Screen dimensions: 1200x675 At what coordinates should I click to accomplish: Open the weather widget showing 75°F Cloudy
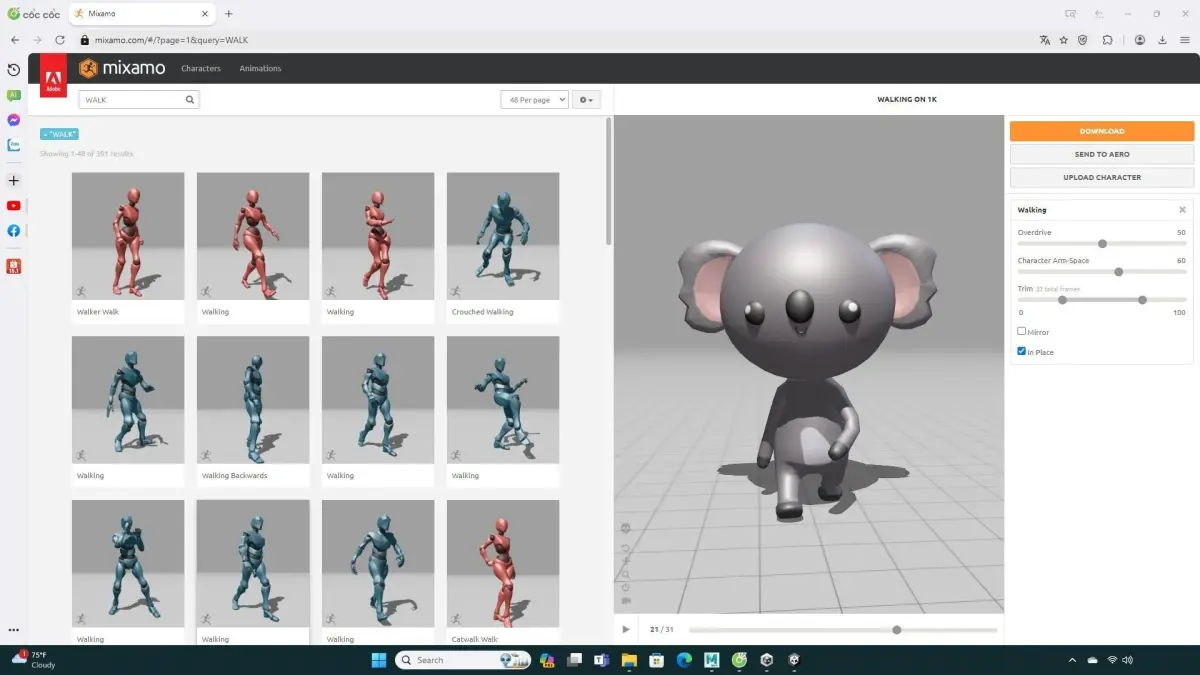(34, 659)
